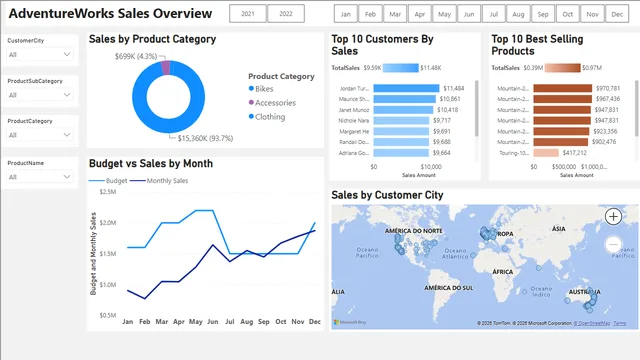Click the Clothing legend color dot
This screenshot has height=360, width=640.
[251, 116]
